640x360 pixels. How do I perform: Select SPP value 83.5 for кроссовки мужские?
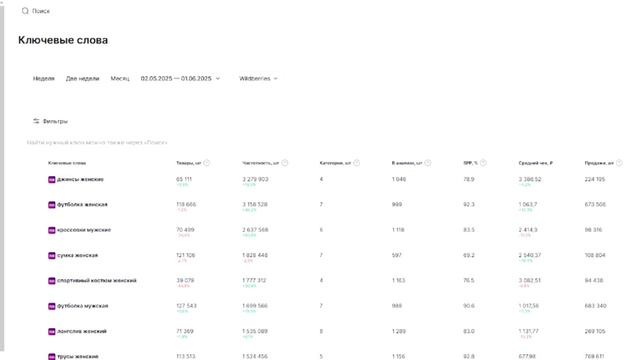(469, 230)
